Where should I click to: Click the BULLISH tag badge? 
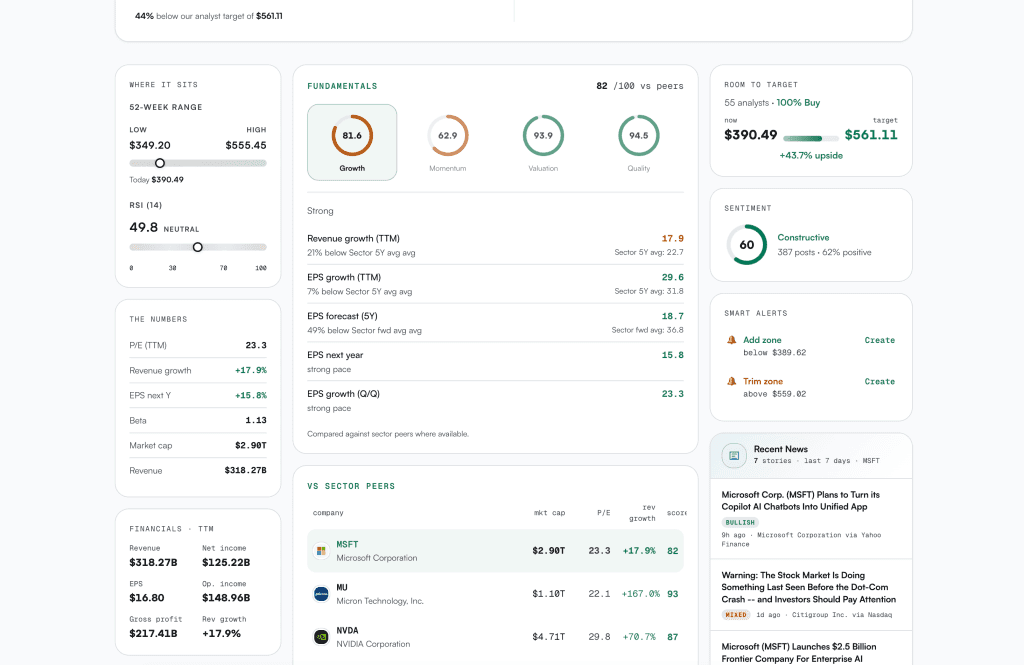pos(739,523)
